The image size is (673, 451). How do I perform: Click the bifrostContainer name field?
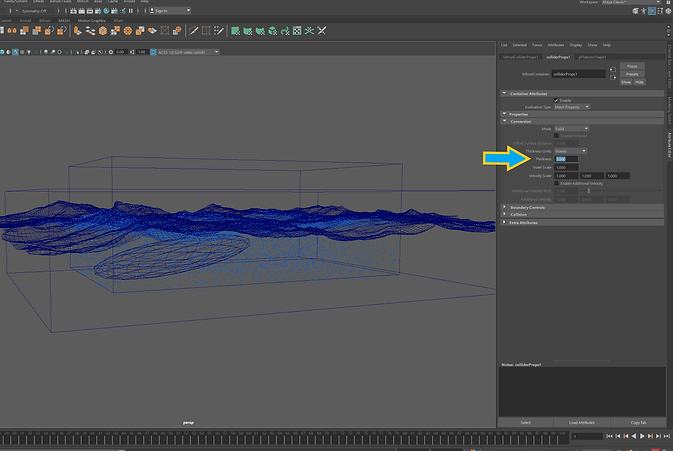tap(579, 74)
